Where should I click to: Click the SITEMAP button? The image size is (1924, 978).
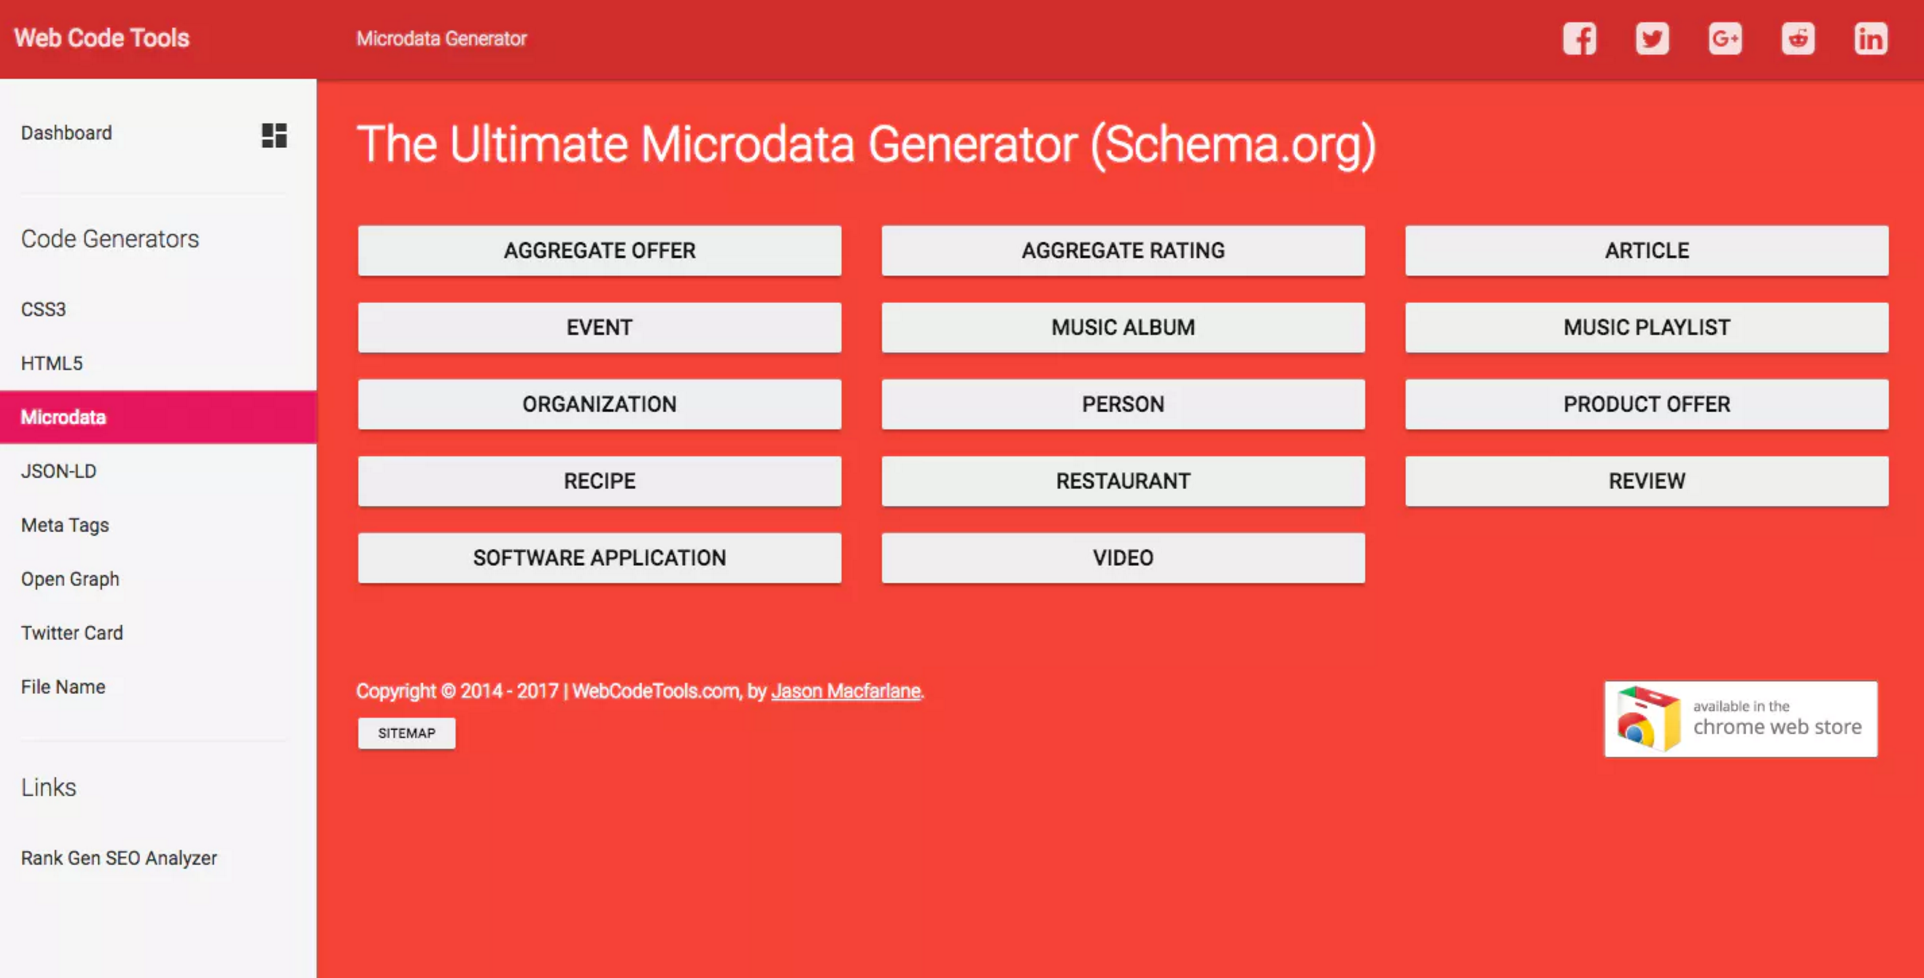click(x=406, y=733)
